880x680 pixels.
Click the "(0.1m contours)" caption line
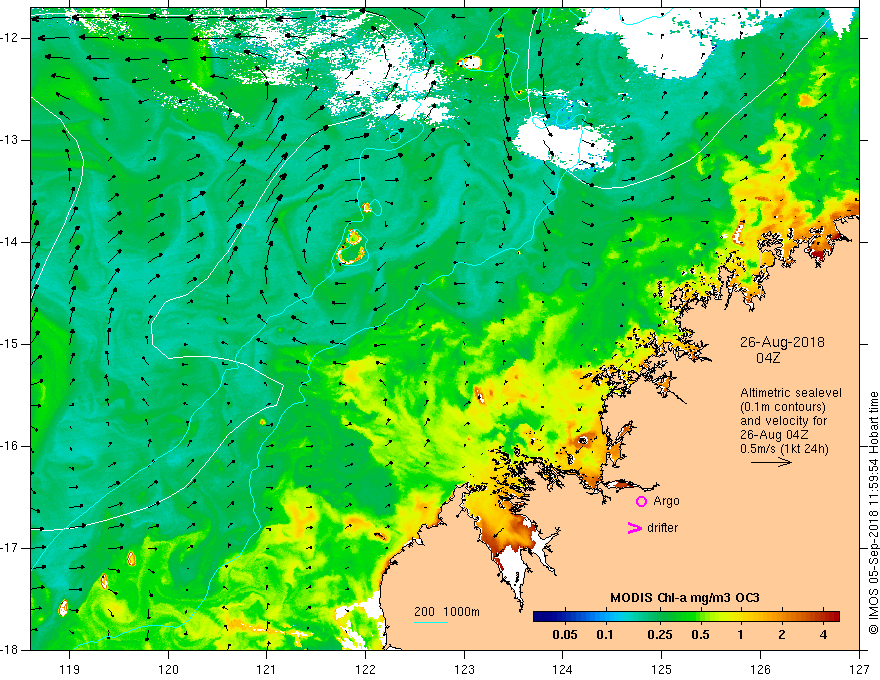click(x=783, y=407)
